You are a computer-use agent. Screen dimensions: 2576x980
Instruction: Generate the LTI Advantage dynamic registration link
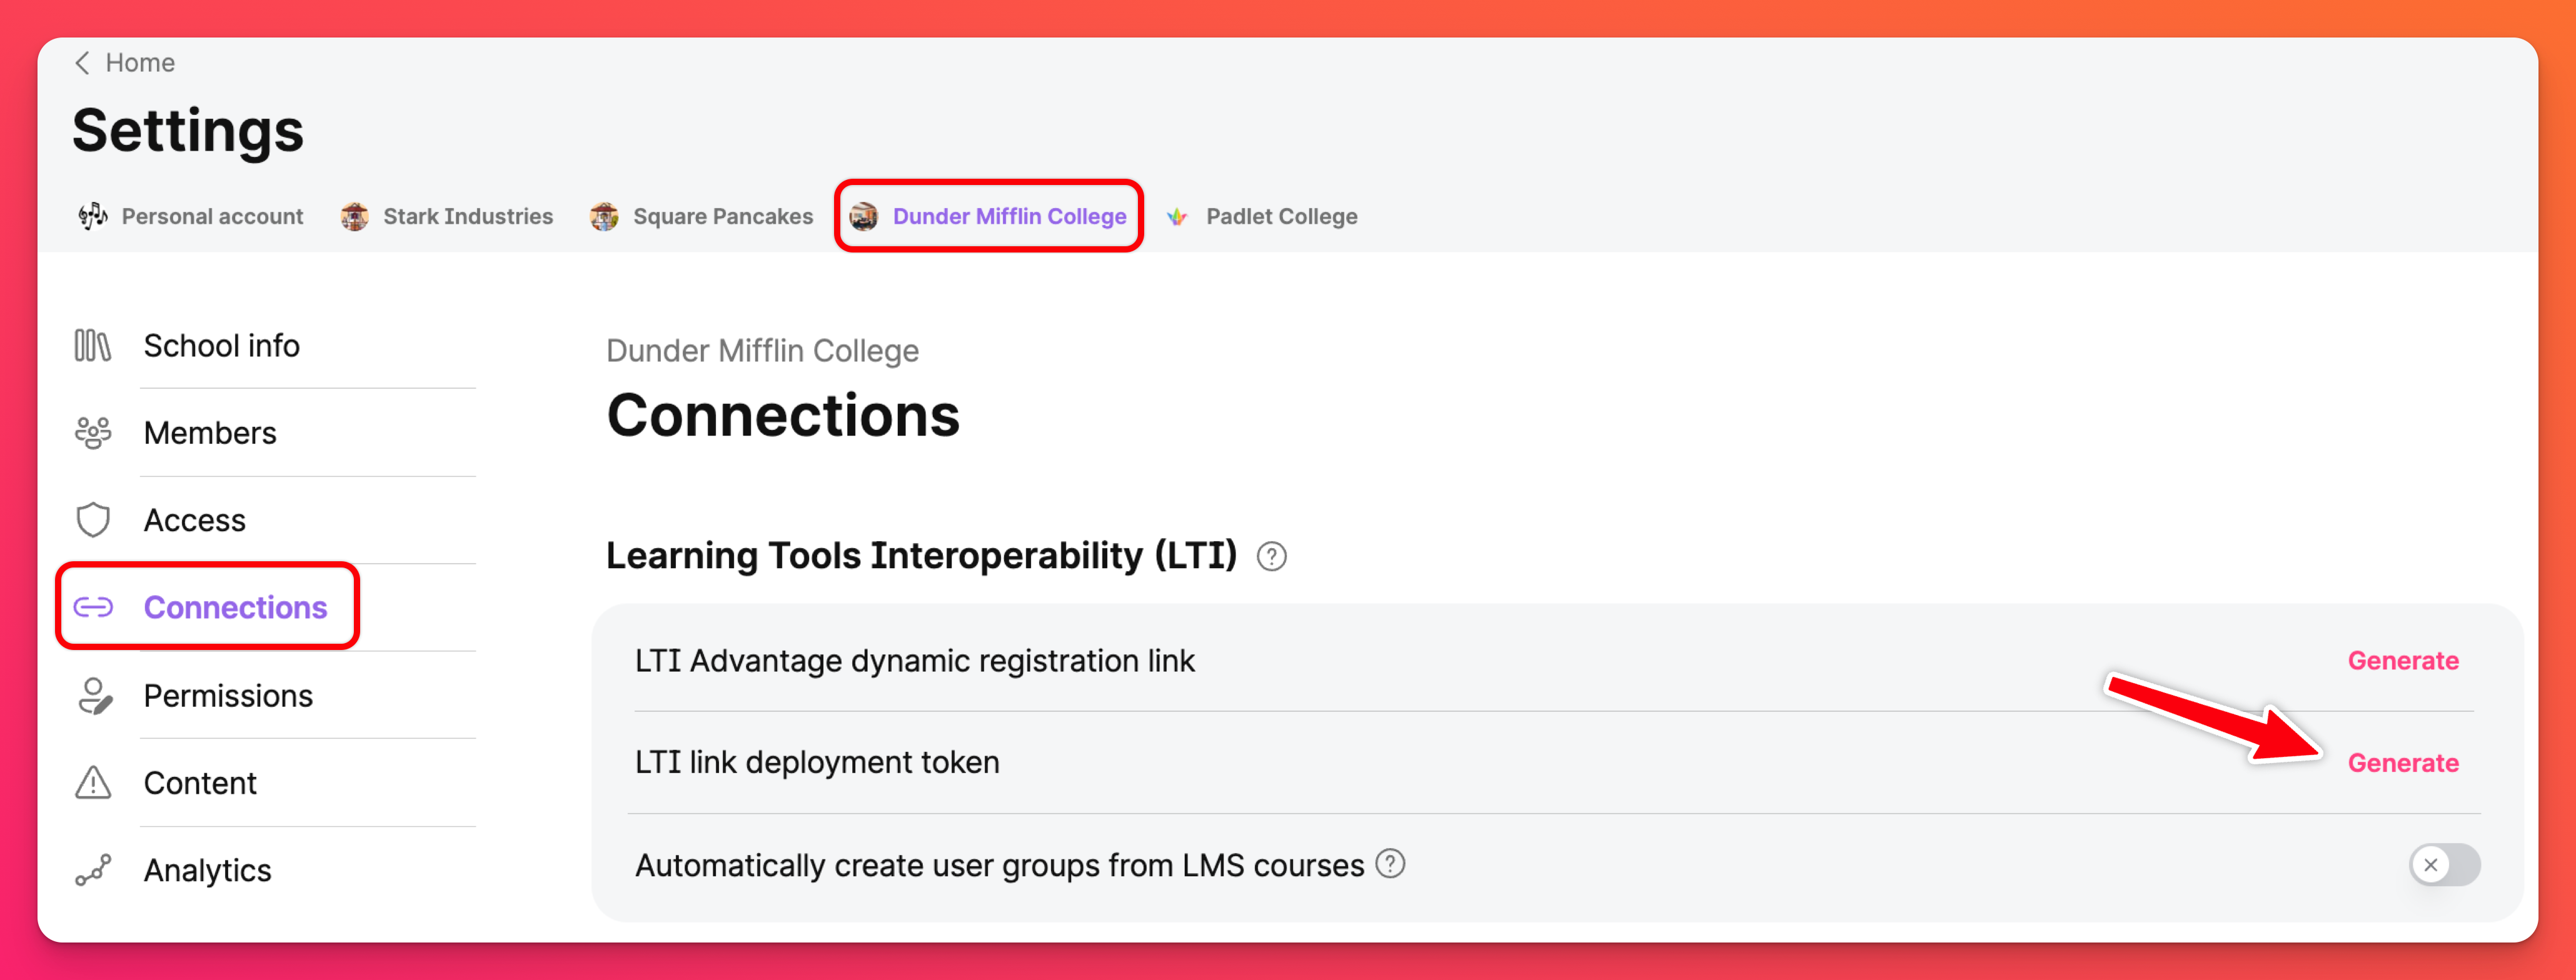(2402, 661)
